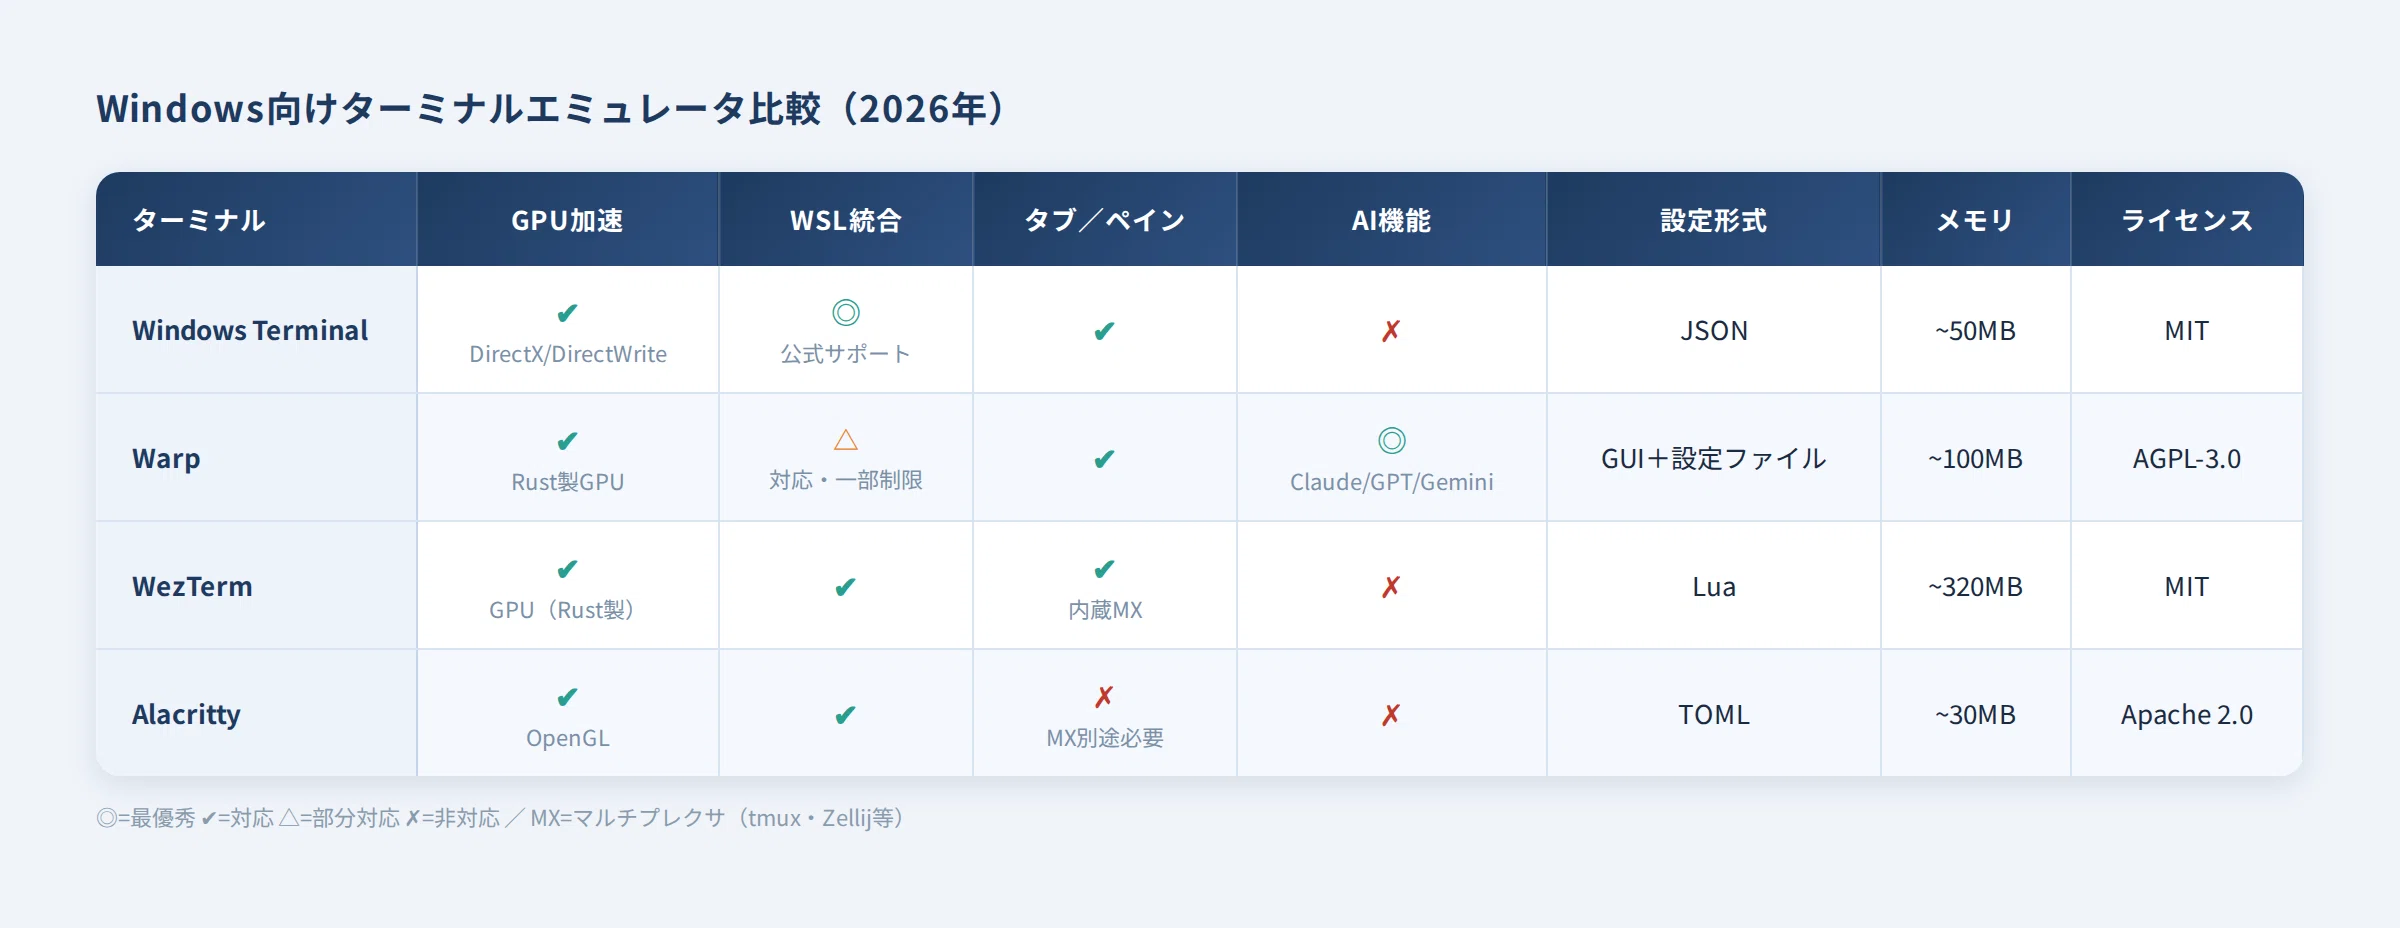Click the GUI＋設定ファイル cell

coord(1714,459)
